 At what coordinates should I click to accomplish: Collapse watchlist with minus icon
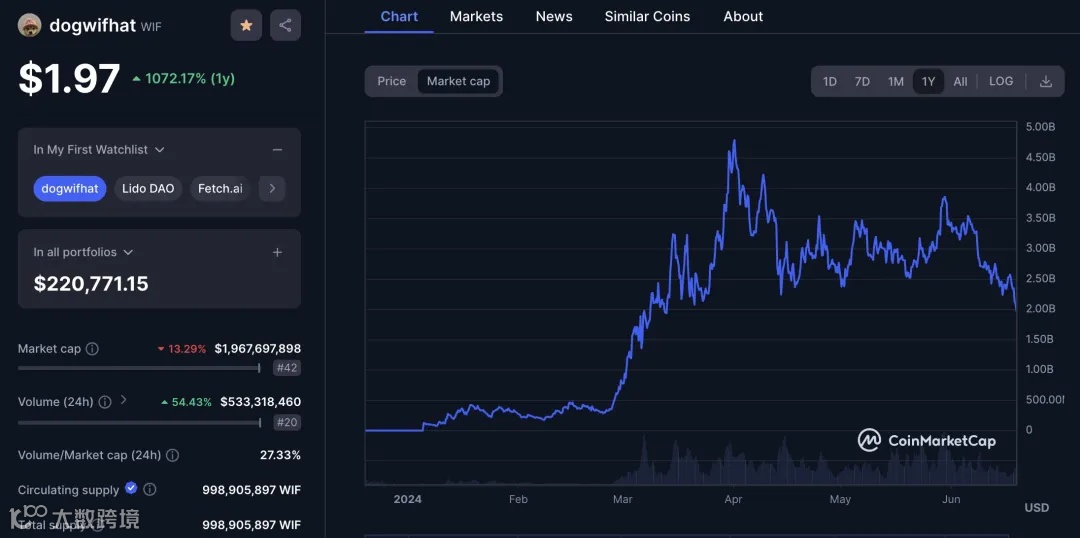tap(277, 150)
